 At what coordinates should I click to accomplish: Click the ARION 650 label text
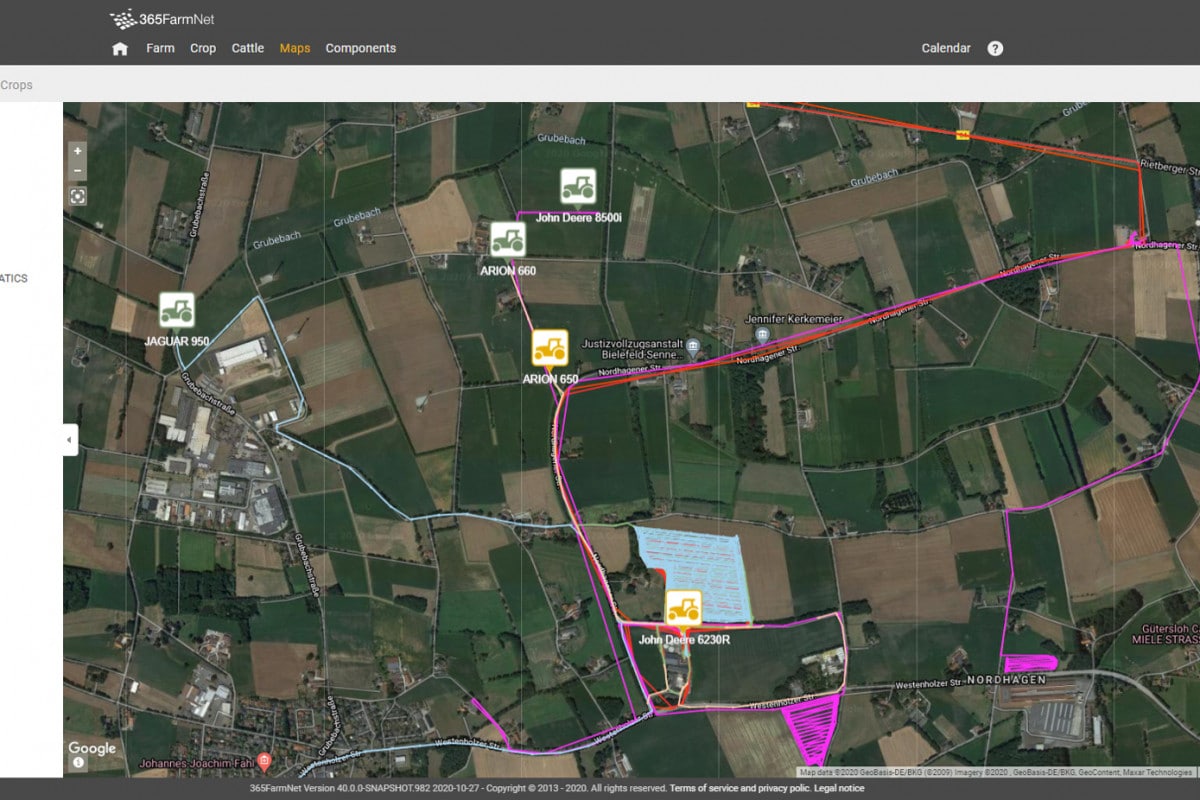pyautogui.click(x=550, y=380)
